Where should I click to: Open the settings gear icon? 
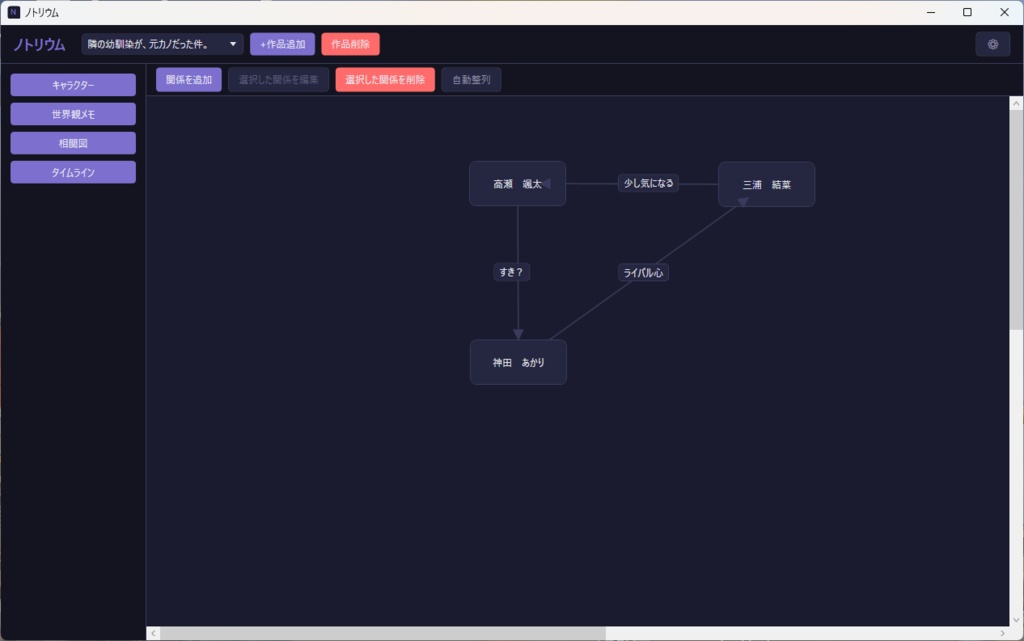point(993,44)
